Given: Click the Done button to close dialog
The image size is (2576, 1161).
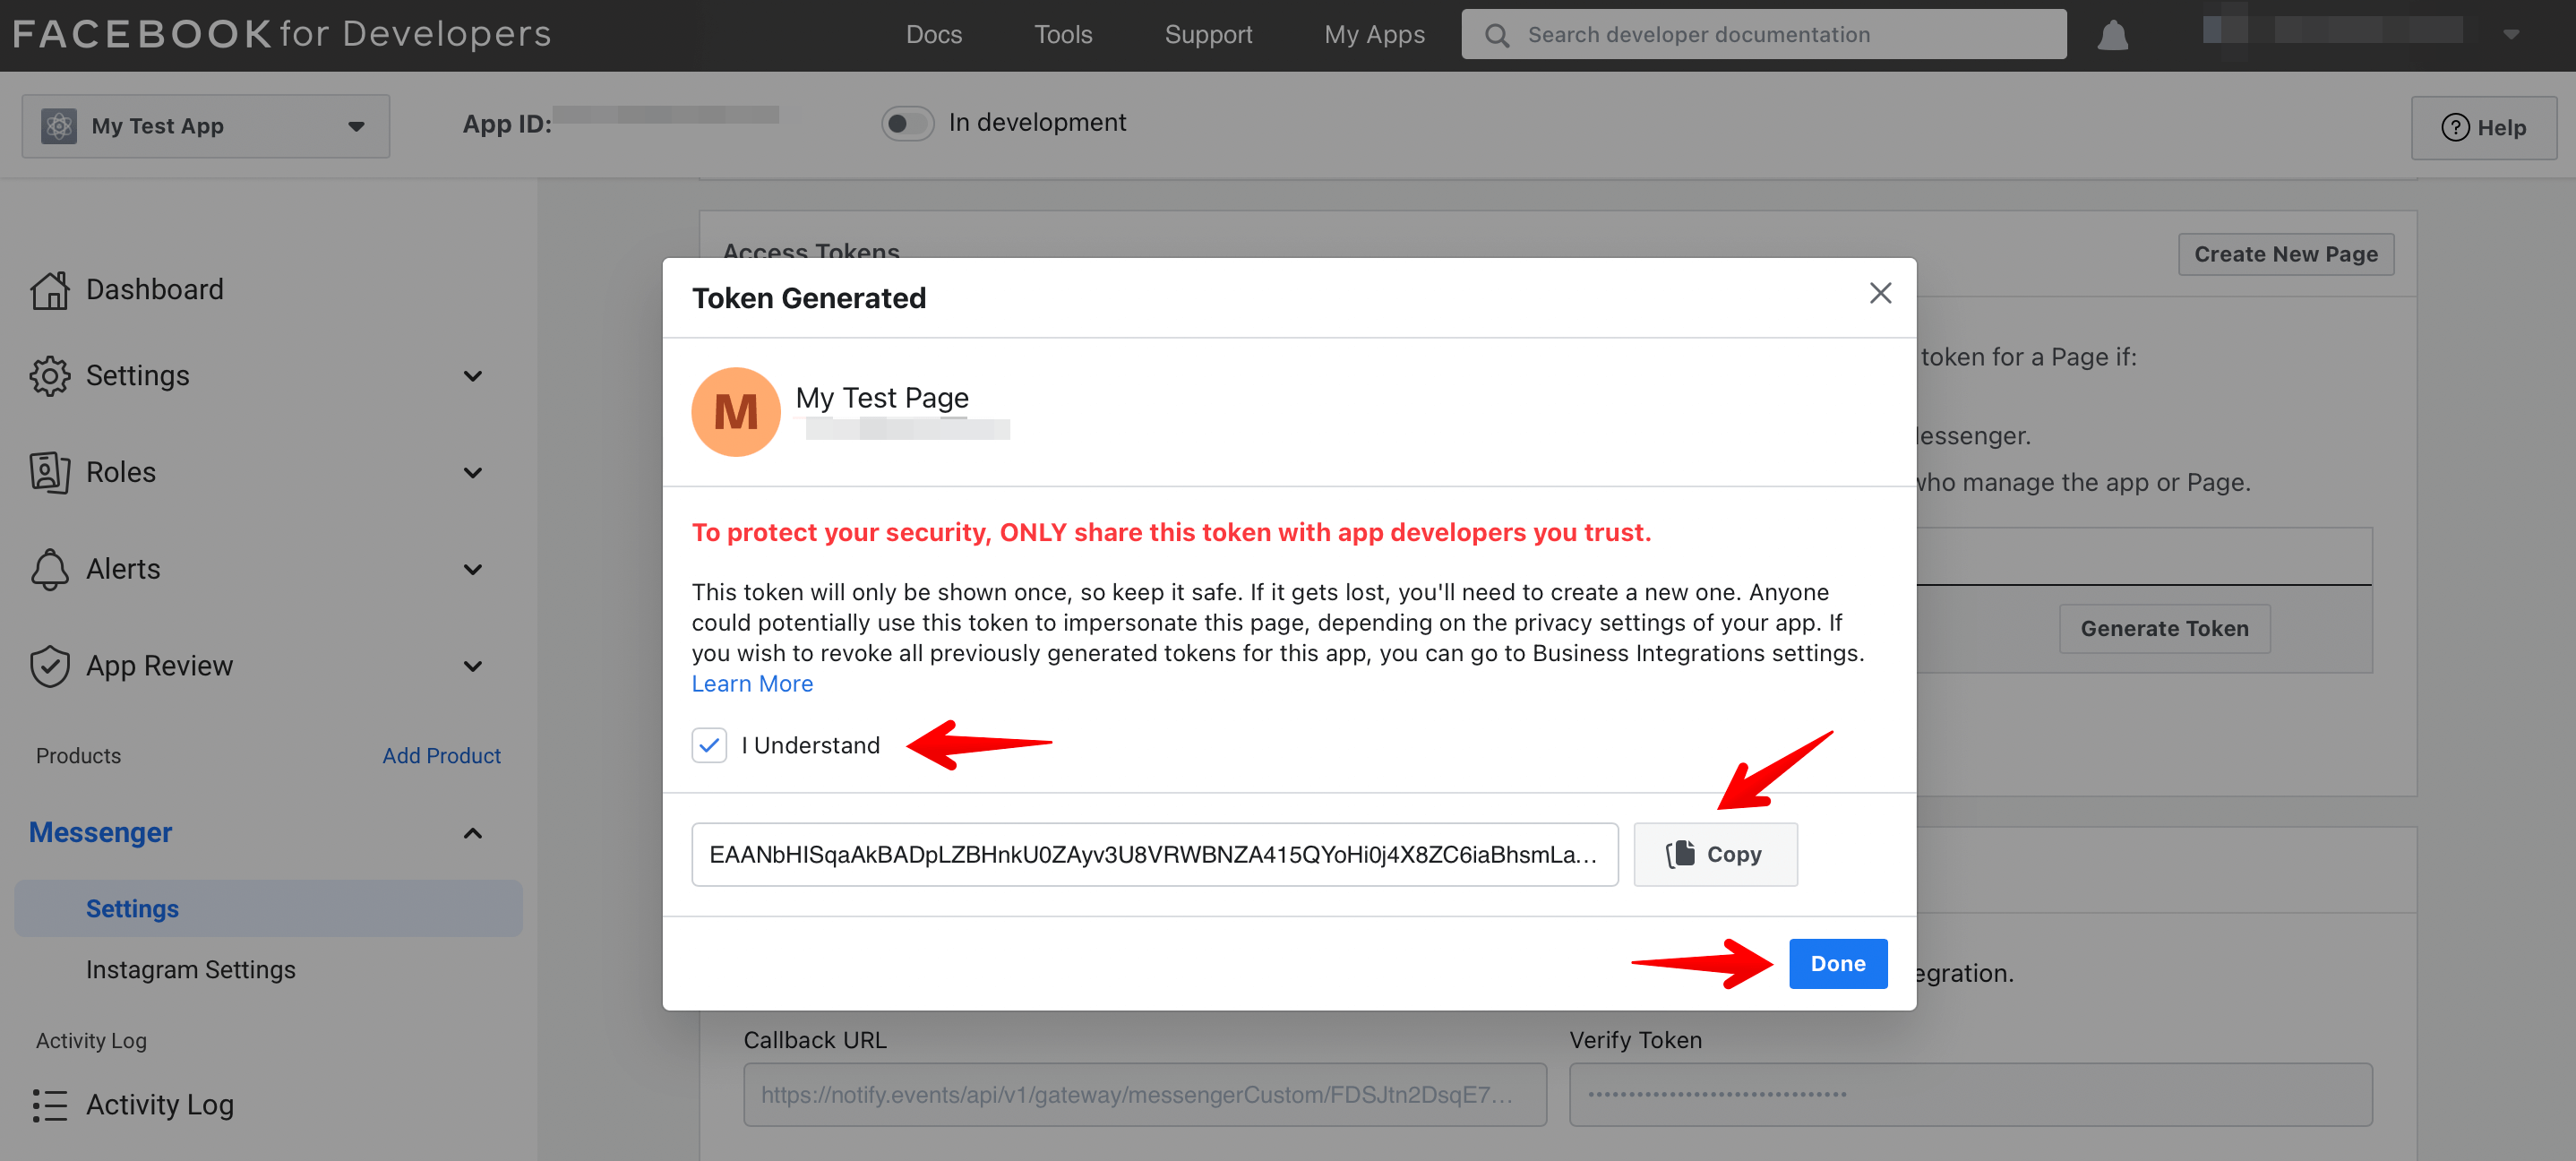Looking at the screenshot, I should pos(1837,964).
